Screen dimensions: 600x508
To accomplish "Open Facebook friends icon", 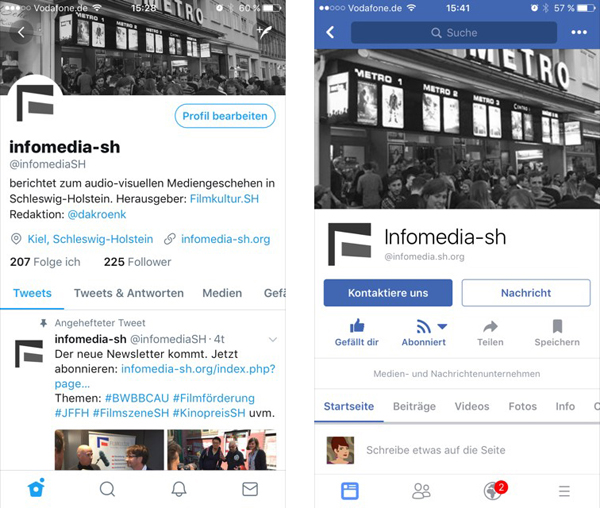I will point(421,491).
